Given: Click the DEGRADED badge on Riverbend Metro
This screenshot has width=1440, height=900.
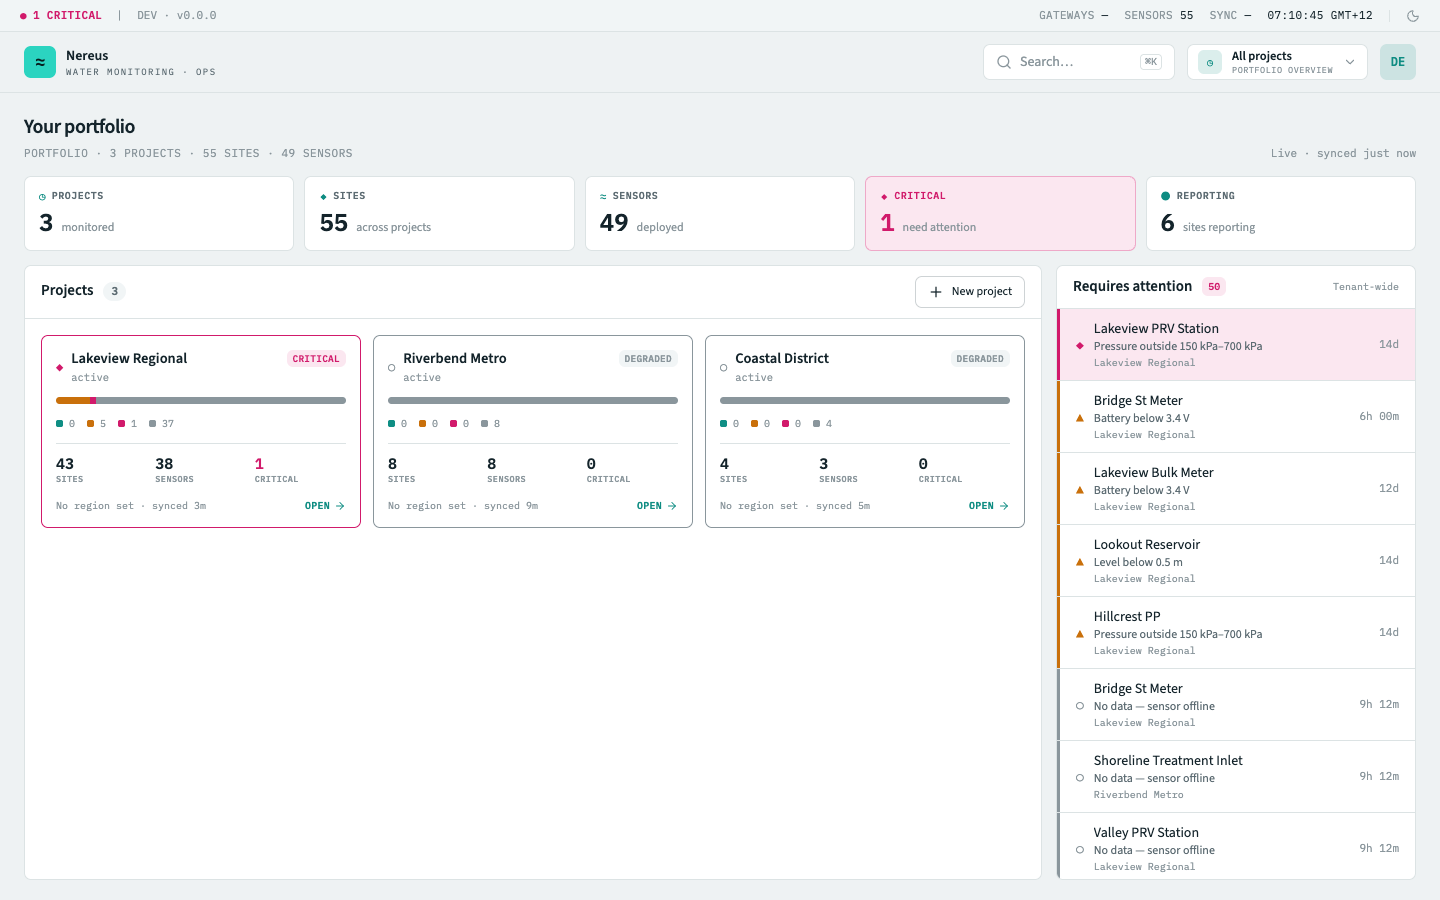Looking at the screenshot, I should (x=648, y=359).
